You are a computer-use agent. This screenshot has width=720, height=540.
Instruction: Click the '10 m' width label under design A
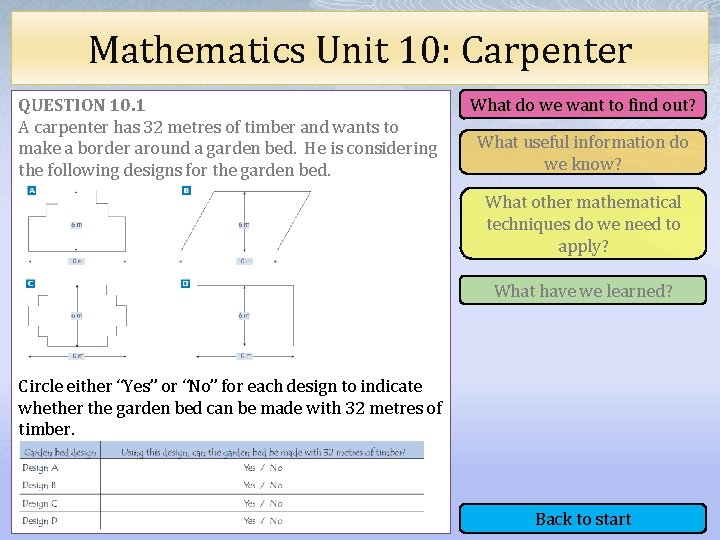[76, 261]
